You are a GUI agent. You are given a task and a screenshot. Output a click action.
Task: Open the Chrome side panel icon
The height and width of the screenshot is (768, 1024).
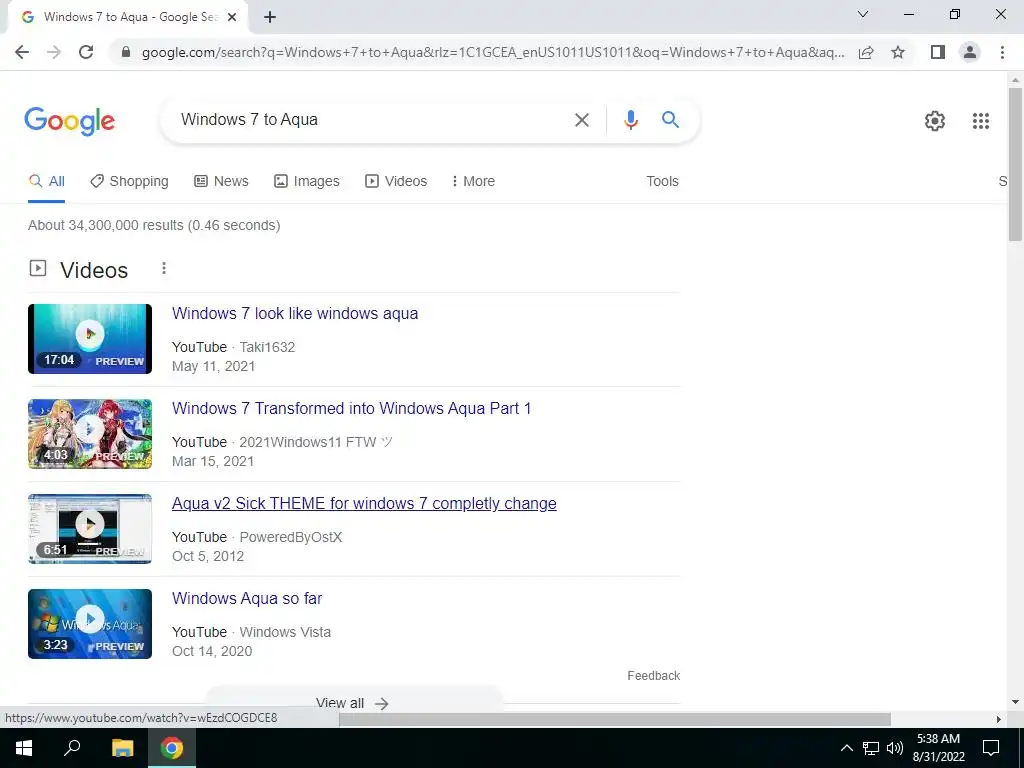click(x=938, y=52)
